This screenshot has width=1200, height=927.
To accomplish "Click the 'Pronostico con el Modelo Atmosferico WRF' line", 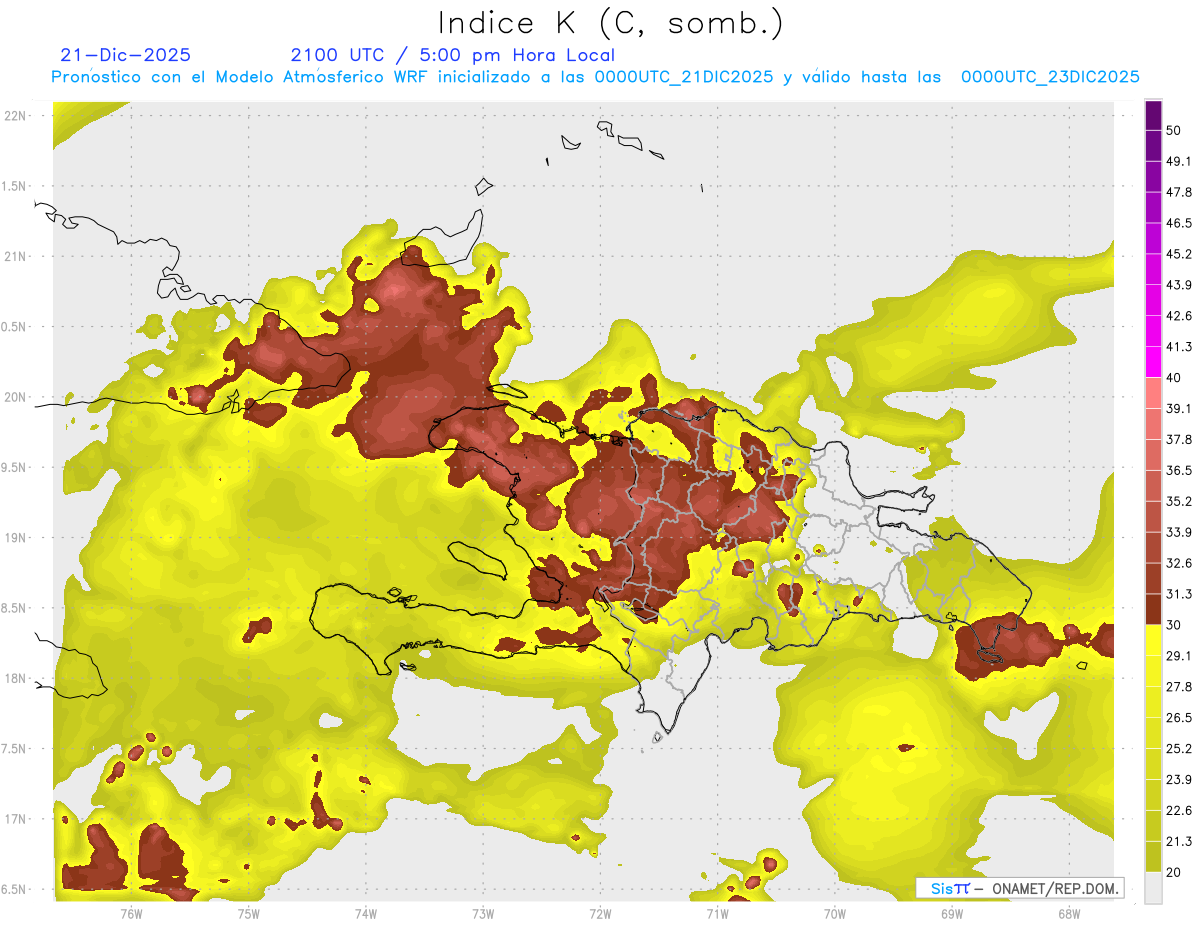I will (595, 77).
